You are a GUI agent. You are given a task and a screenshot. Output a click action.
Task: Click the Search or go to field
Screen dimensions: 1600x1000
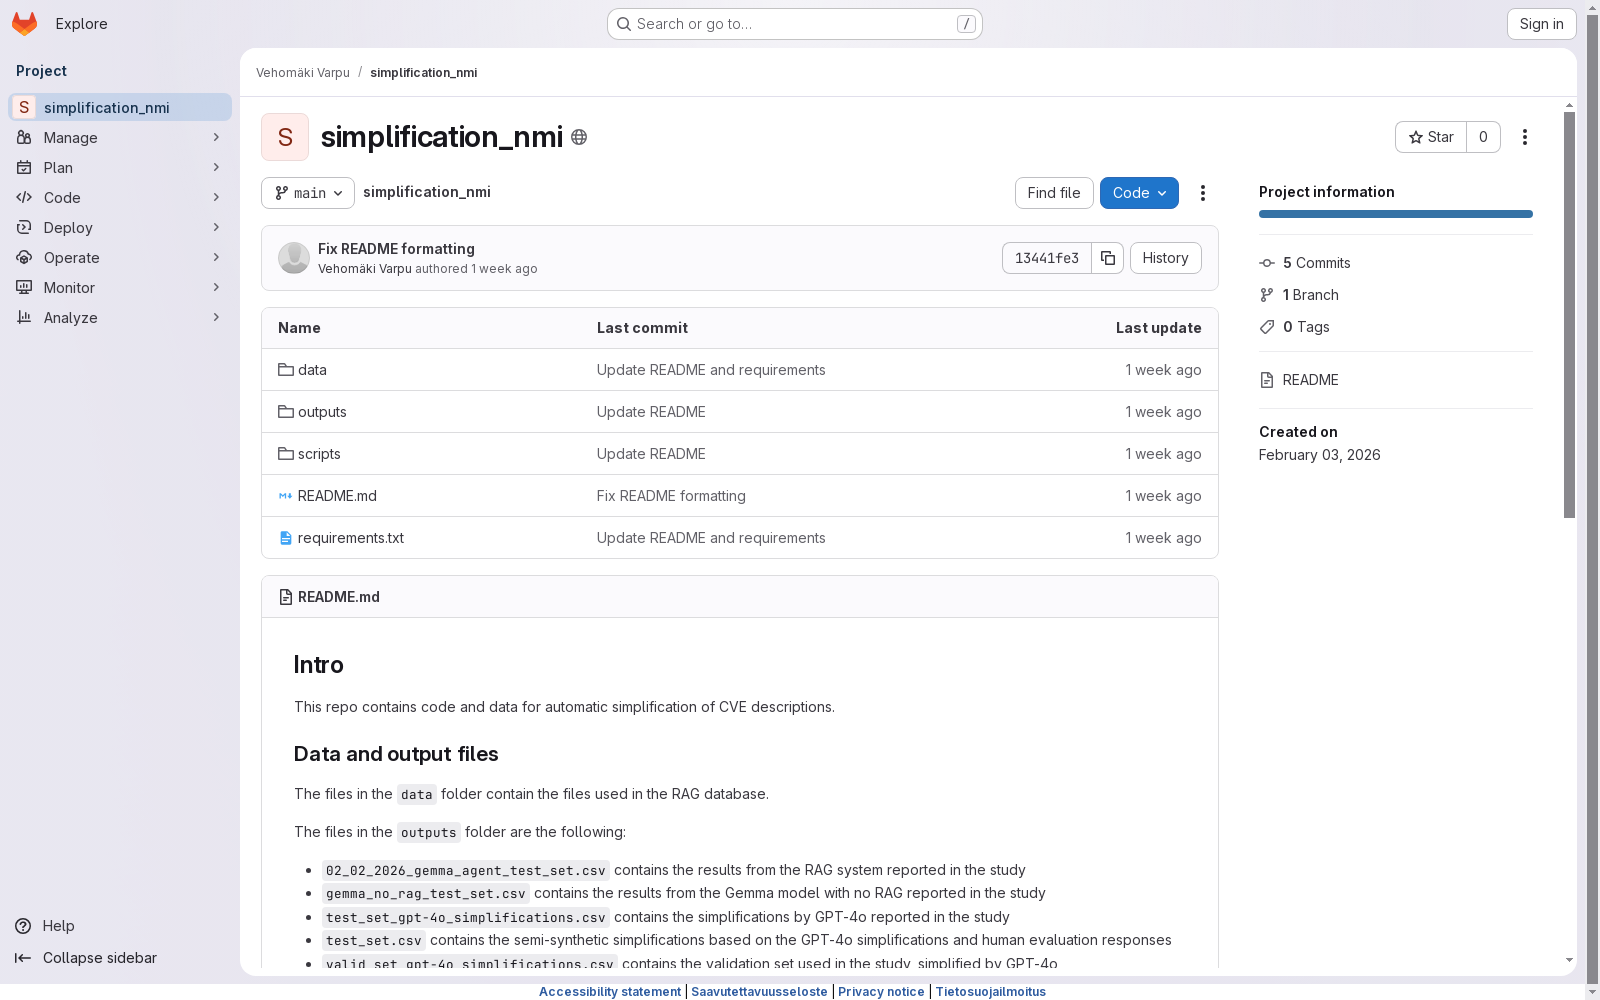point(795,24)
